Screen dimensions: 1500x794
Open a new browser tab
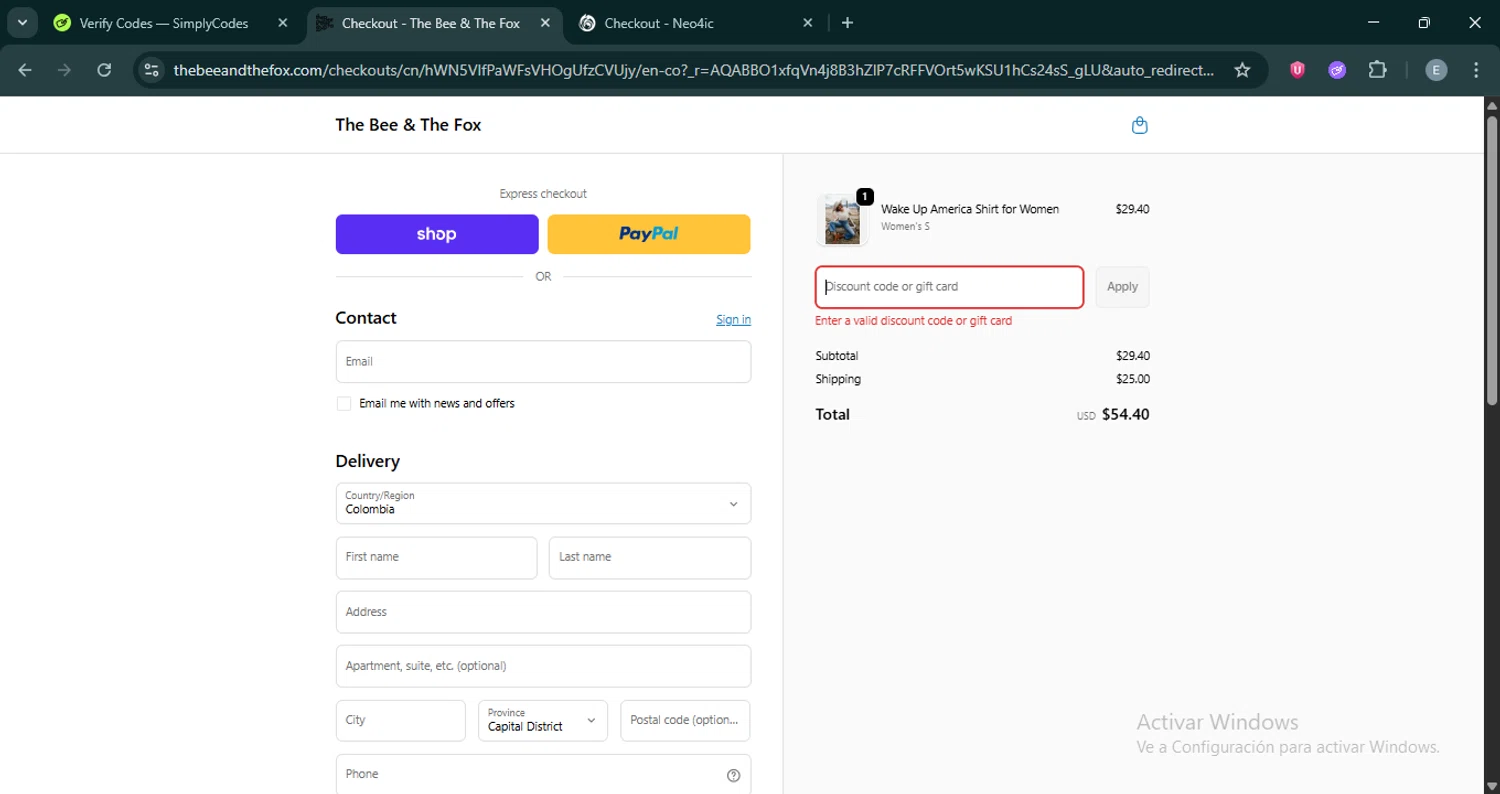[x=847, y=23]
